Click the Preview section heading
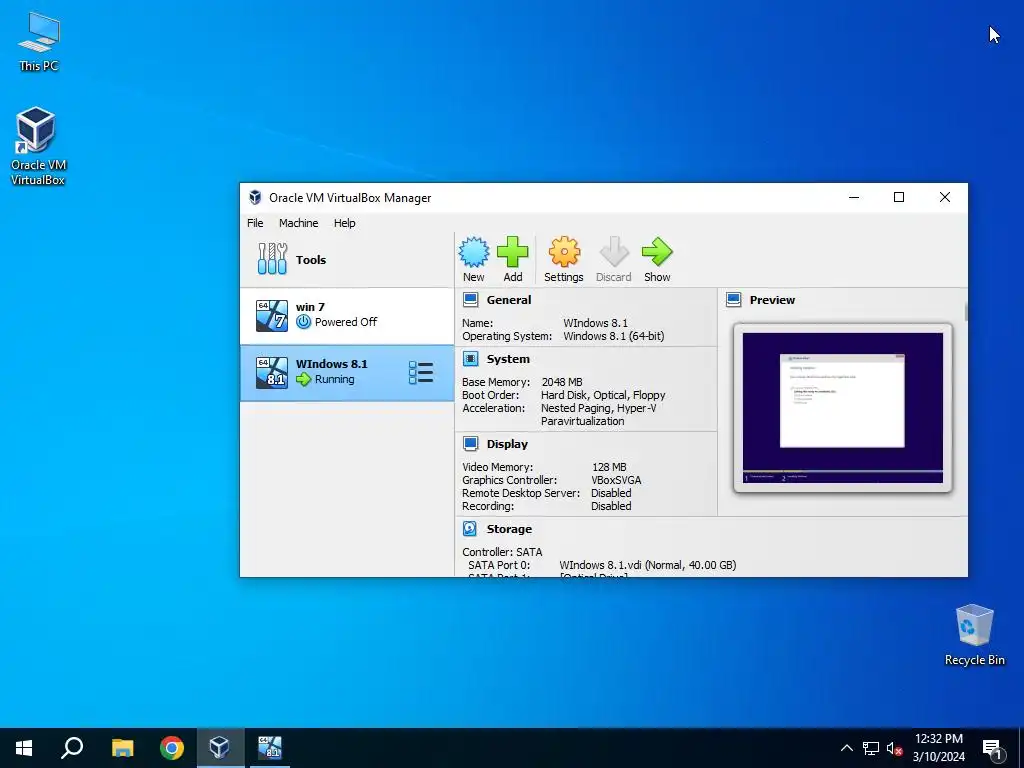 click(x=773, y=300)
